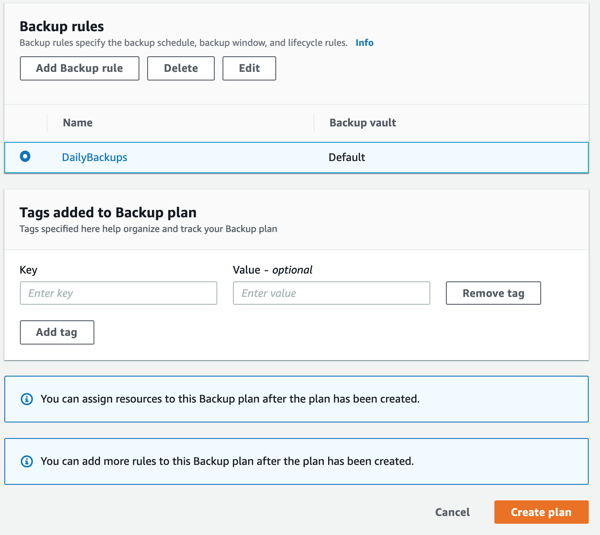
Task: Cancel the backup plan creation
Action: point(452,512)
